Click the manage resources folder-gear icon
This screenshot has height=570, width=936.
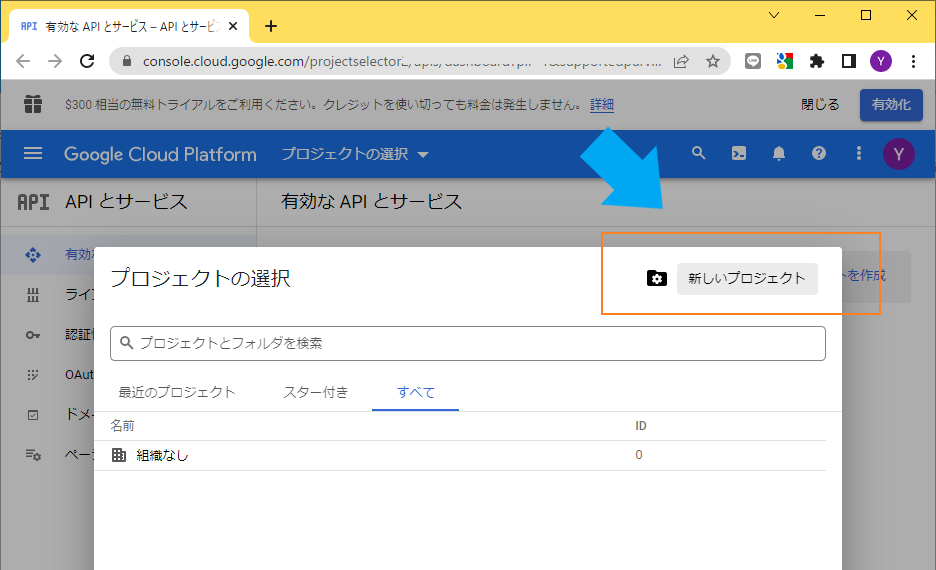657,278
